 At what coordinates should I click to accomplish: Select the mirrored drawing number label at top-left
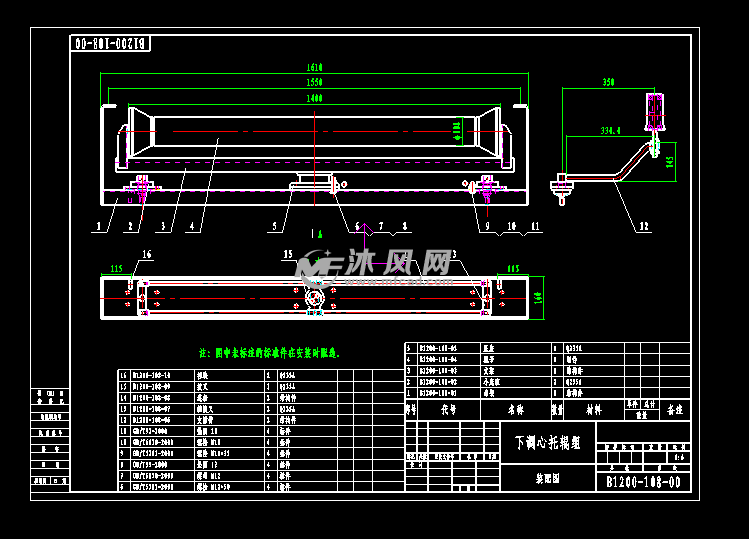click(111, 44)
